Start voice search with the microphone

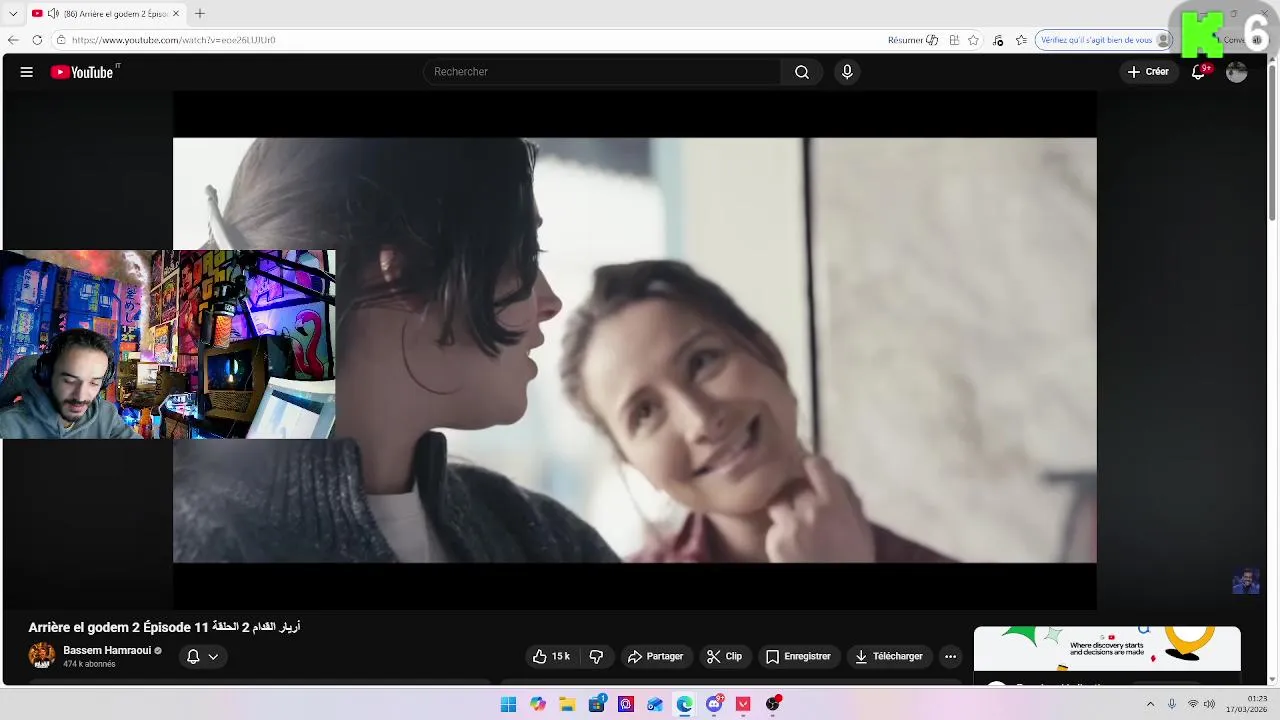coord(847,72)
